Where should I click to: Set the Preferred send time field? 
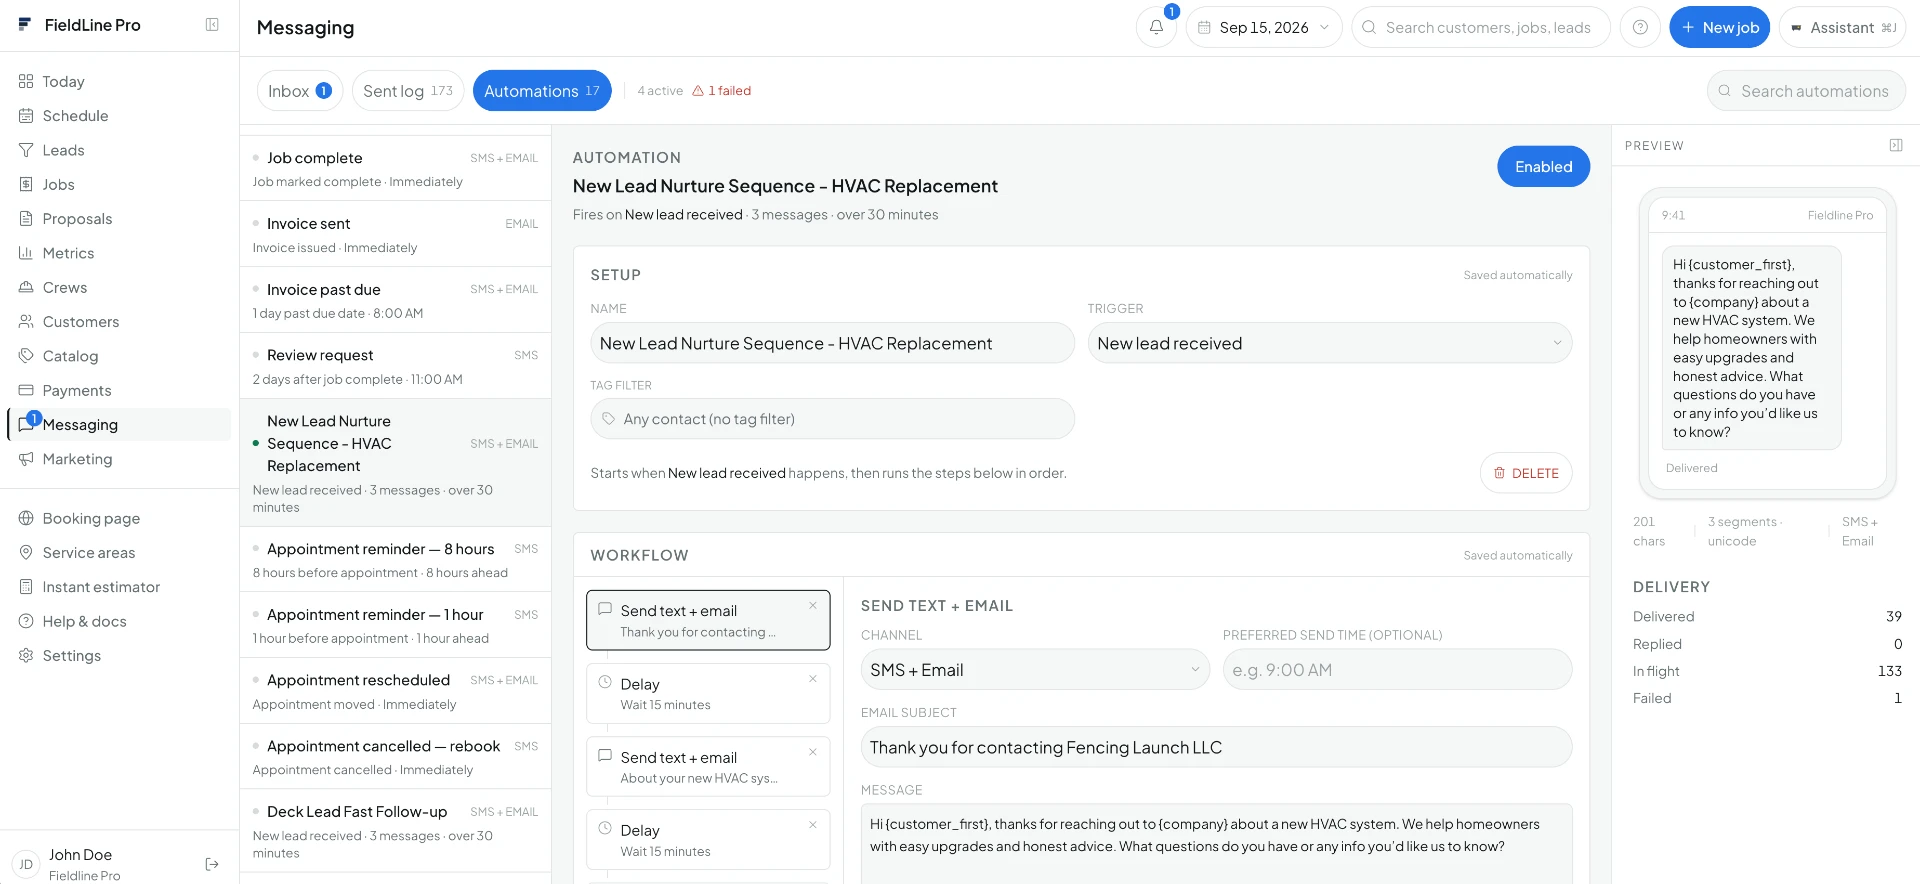pyautogui.click(x=1397, y=670)
